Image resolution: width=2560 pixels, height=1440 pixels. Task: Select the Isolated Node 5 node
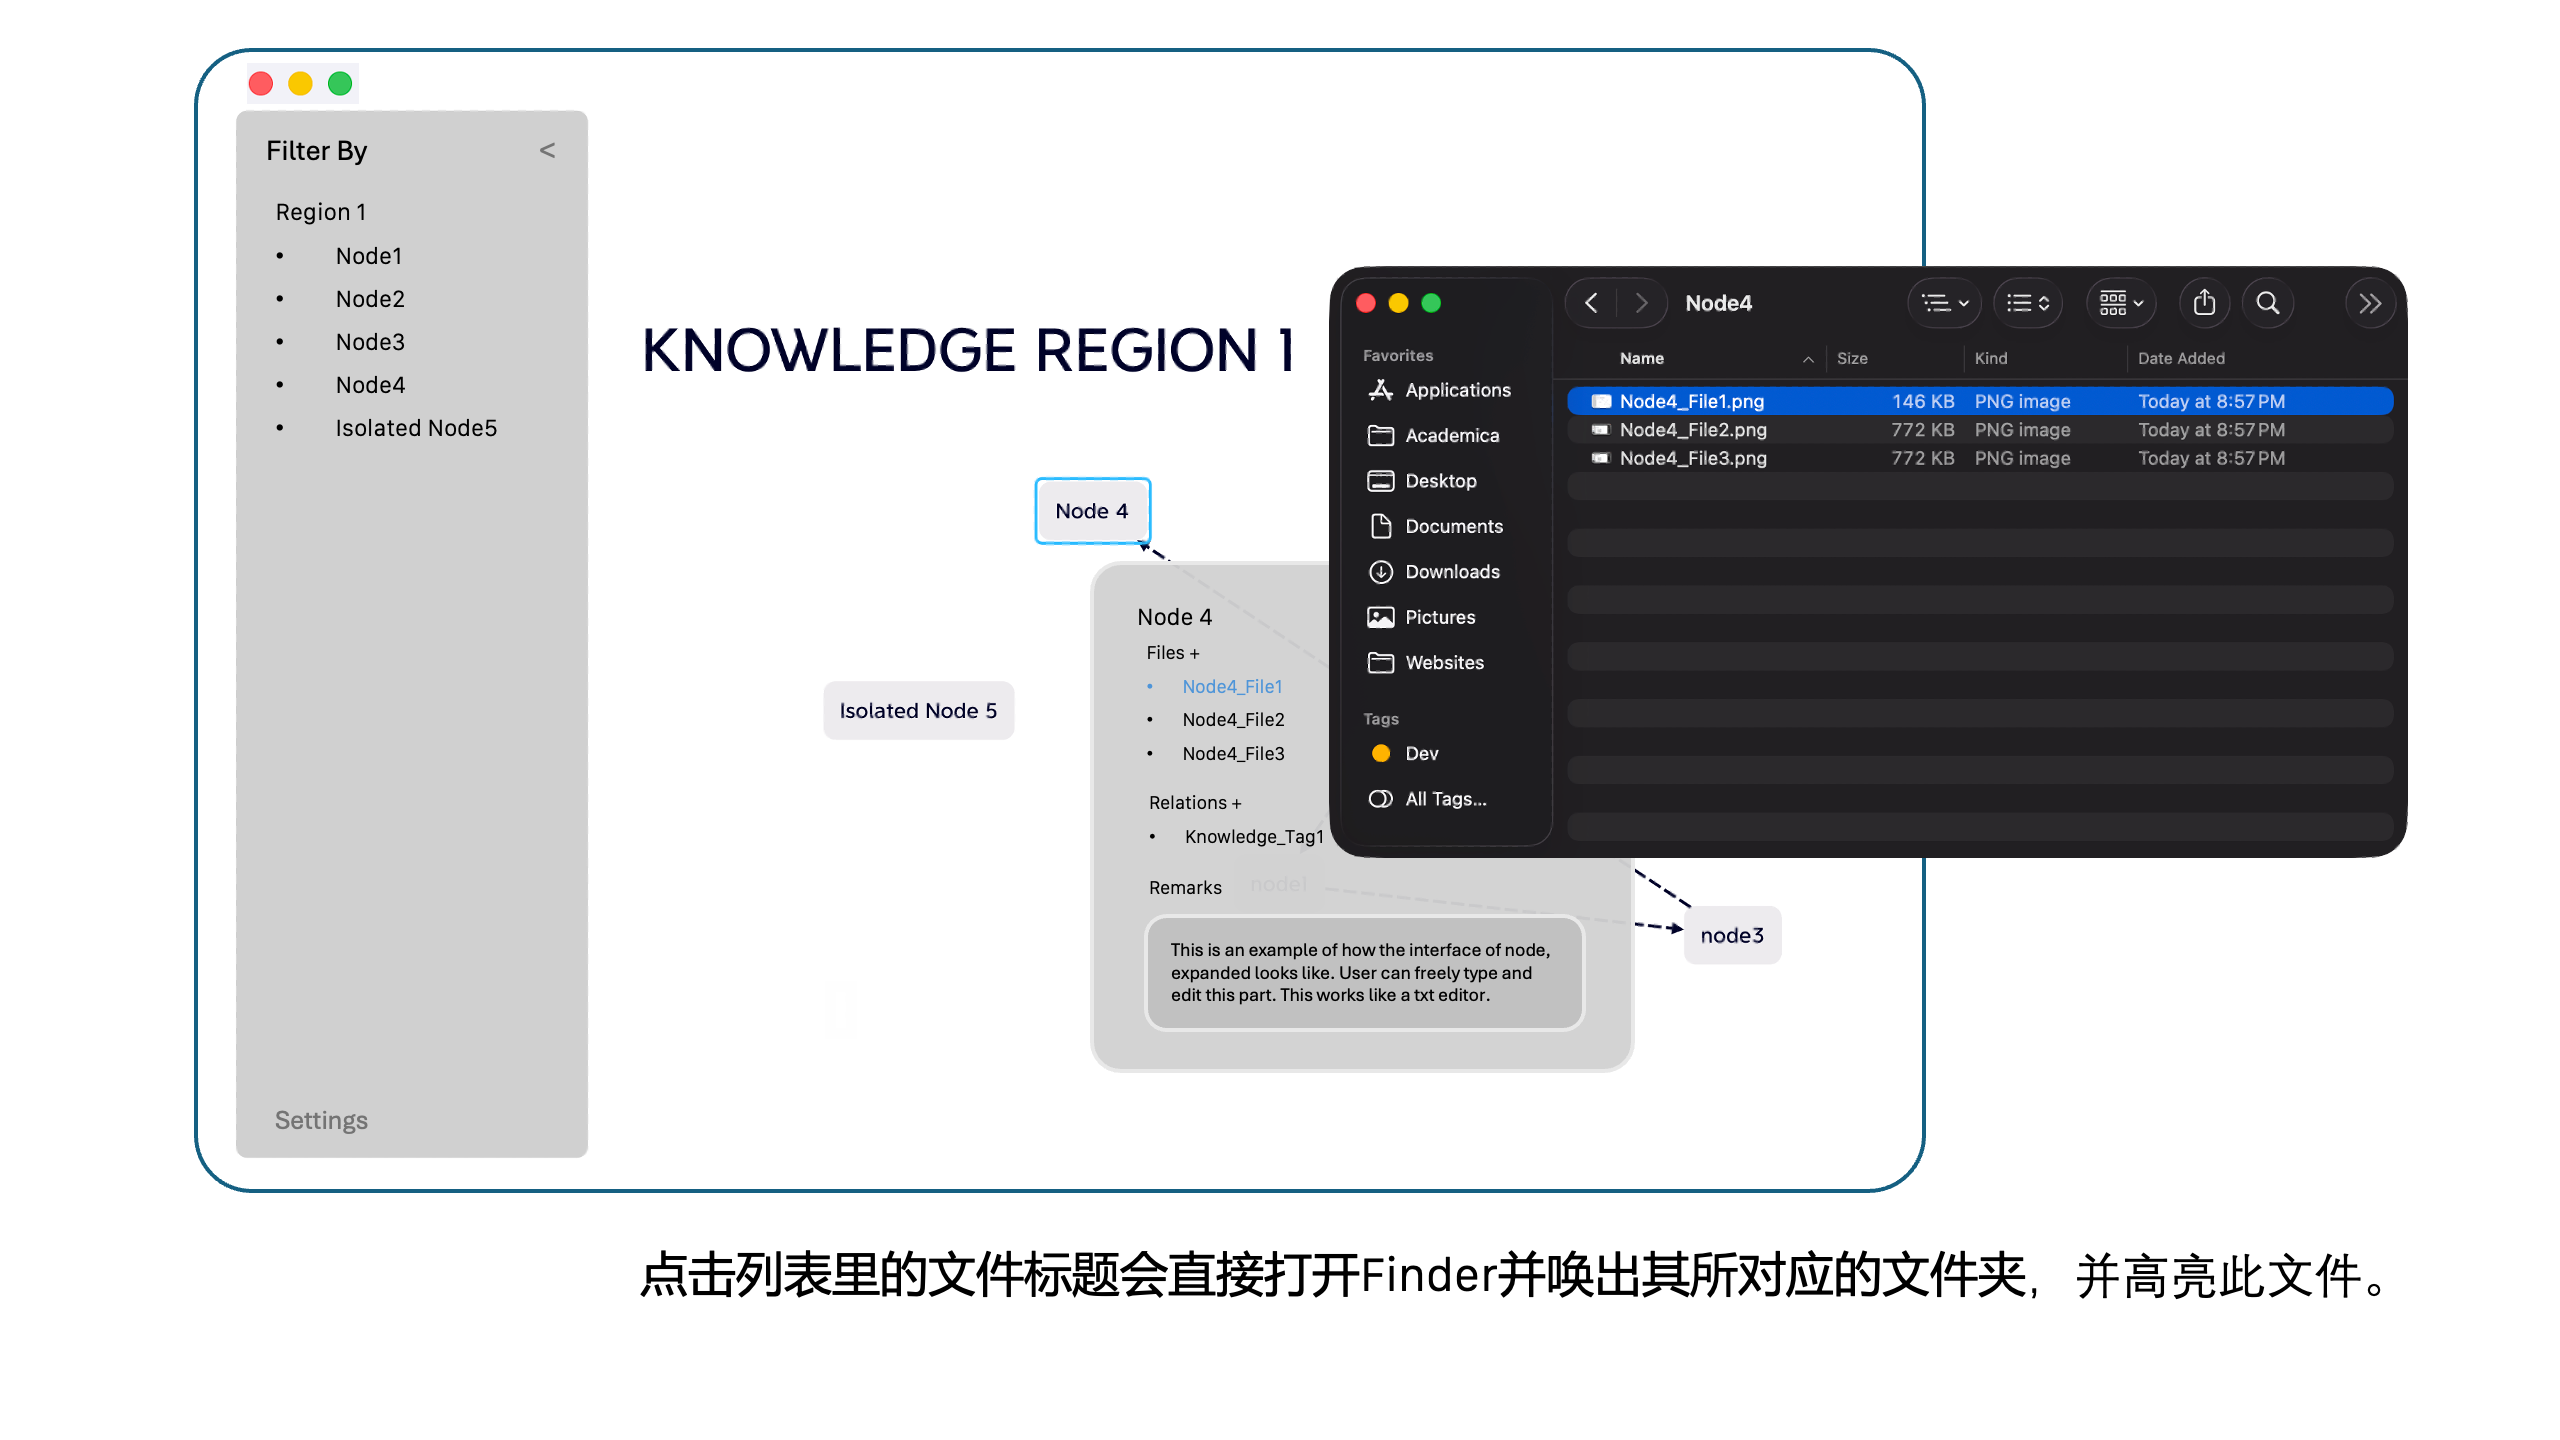pyautogui.click(x=918, y=711)
